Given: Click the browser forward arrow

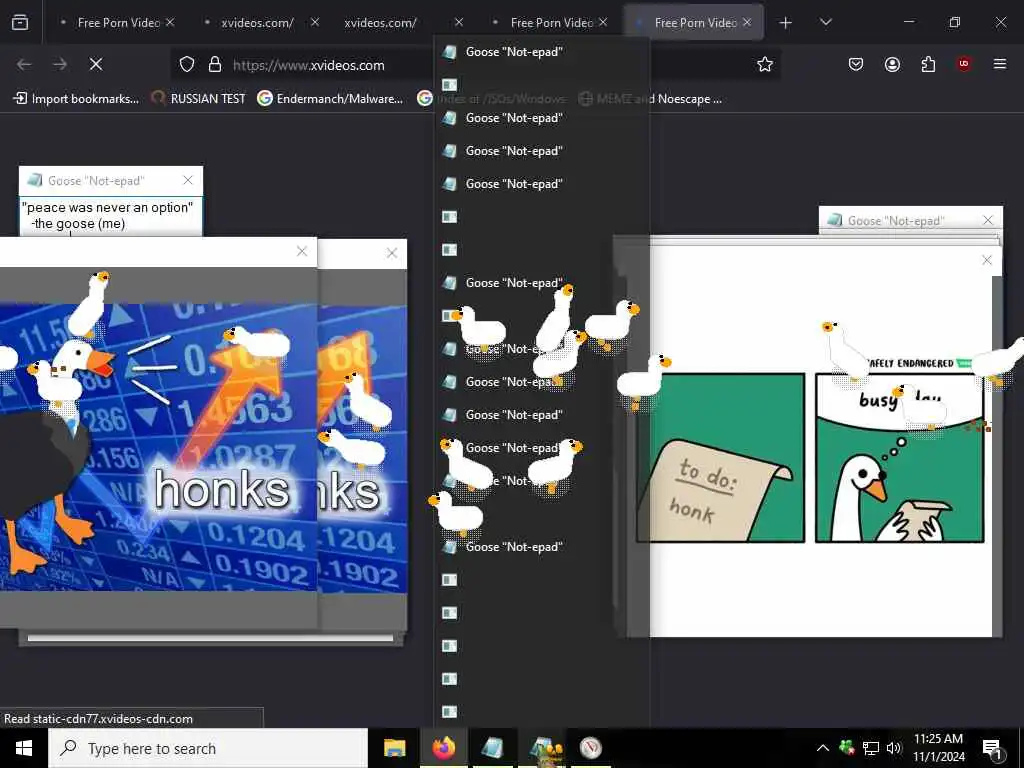Looking at the screenshot, I should (x=60, y=64).
